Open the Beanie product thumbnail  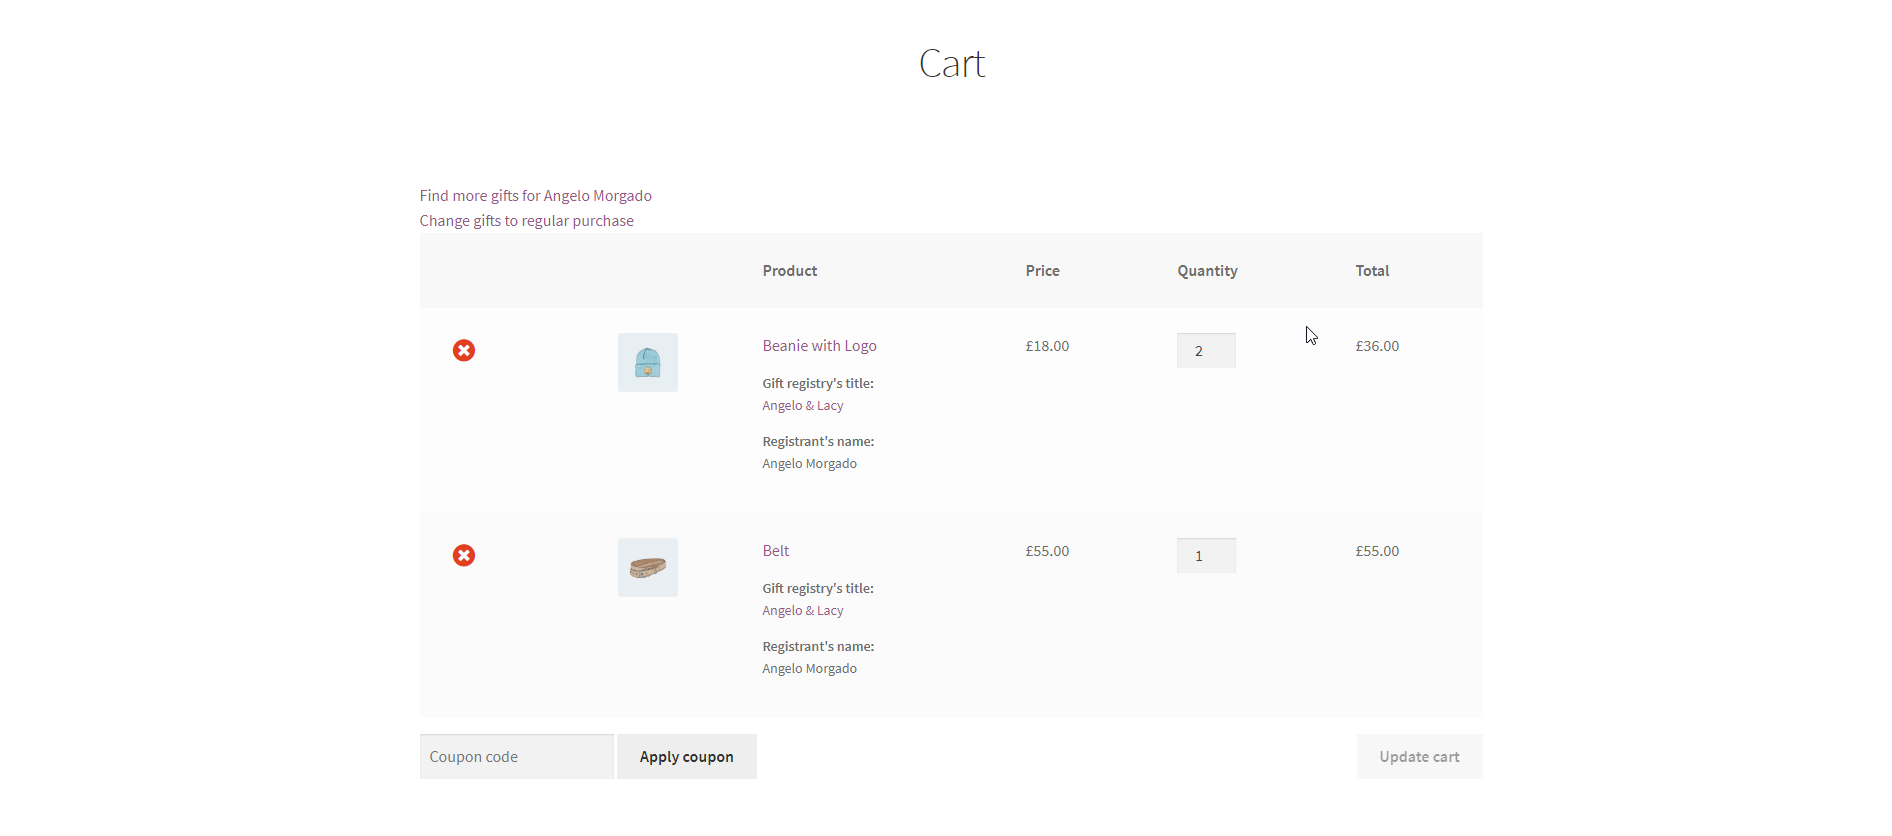pyautogui.click(x=647, y=362)
